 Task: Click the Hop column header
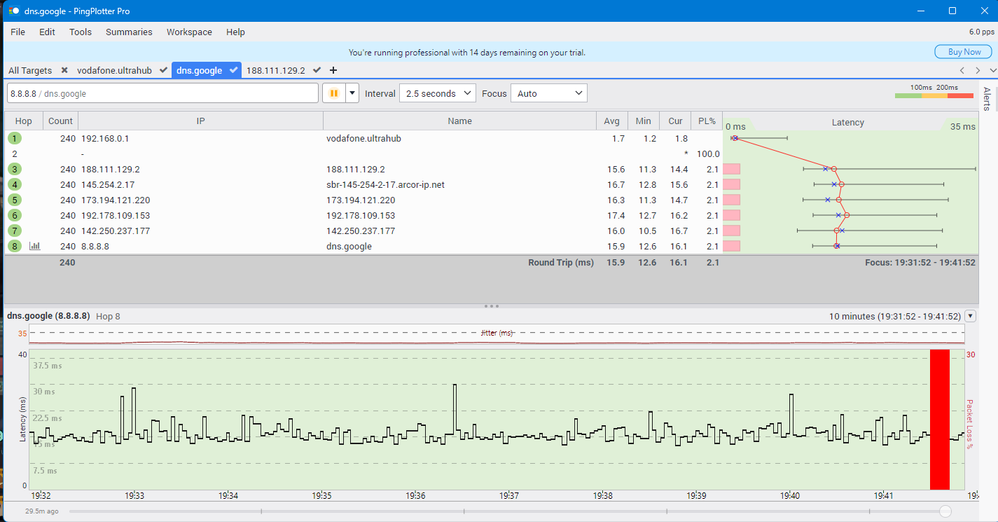24,121
